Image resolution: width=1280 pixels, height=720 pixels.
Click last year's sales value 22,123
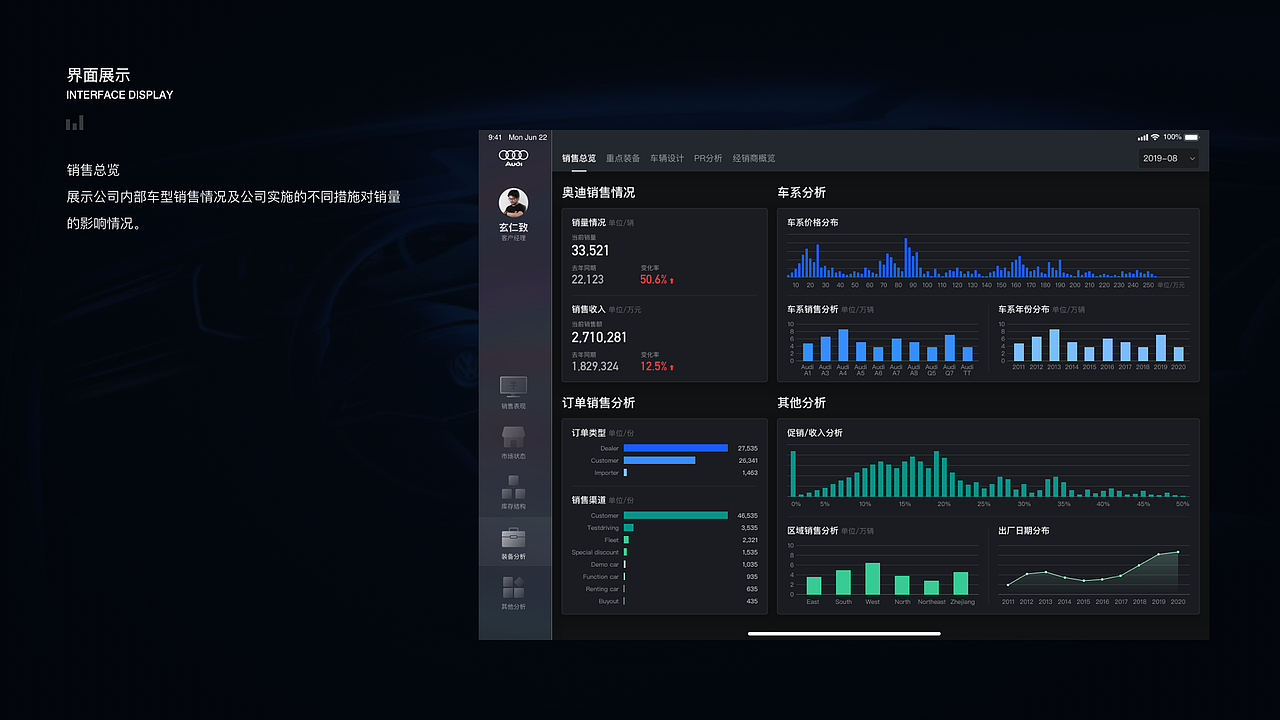pyautogui.click(x=588, y=280)
